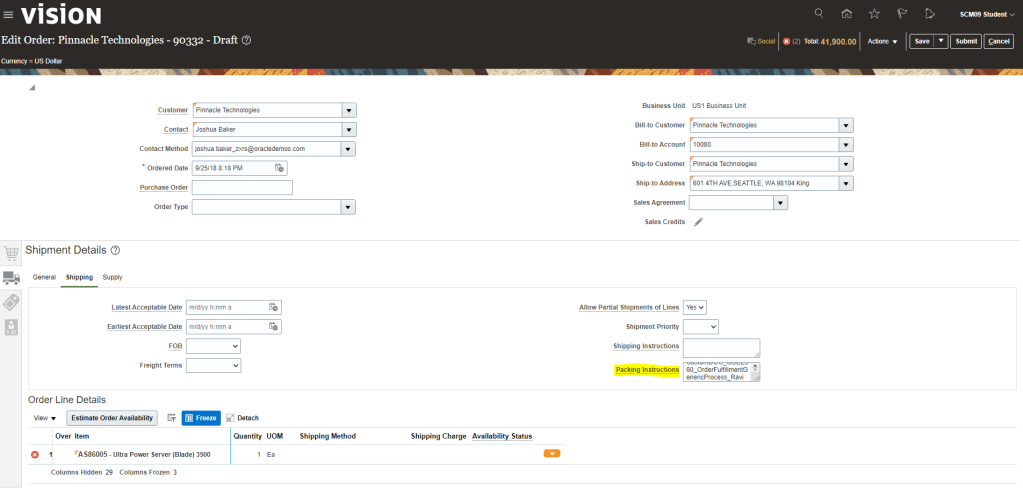Open the hamburger navigator menu
The height and width of the screenshot is (488, 1023).
click(x=9, y=14)
